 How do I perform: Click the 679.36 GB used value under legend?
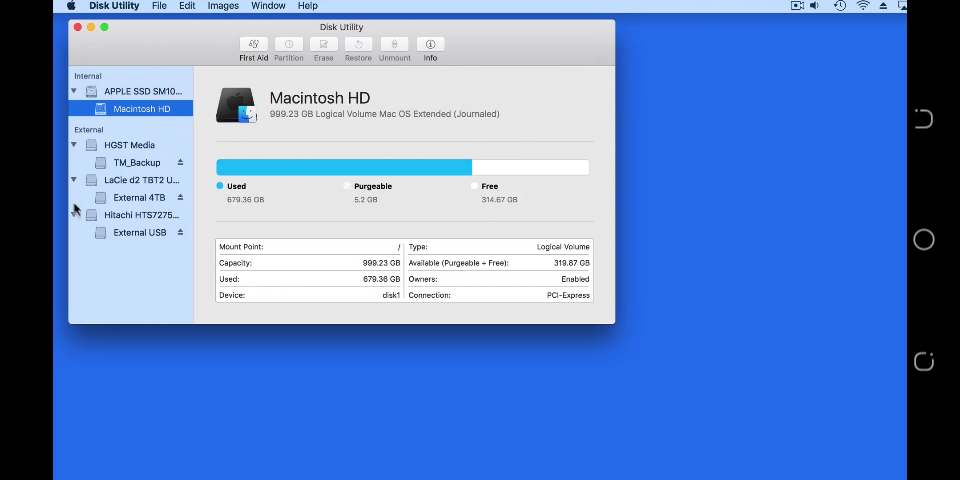246,200
